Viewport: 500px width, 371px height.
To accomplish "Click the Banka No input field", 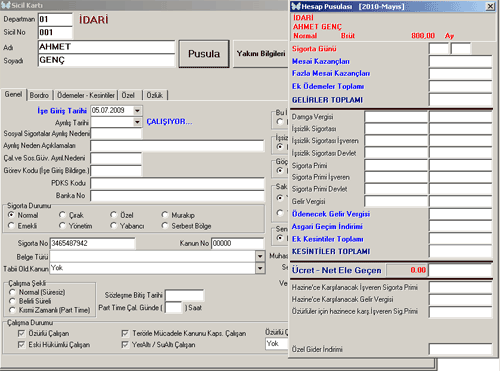I will [177, 196].
